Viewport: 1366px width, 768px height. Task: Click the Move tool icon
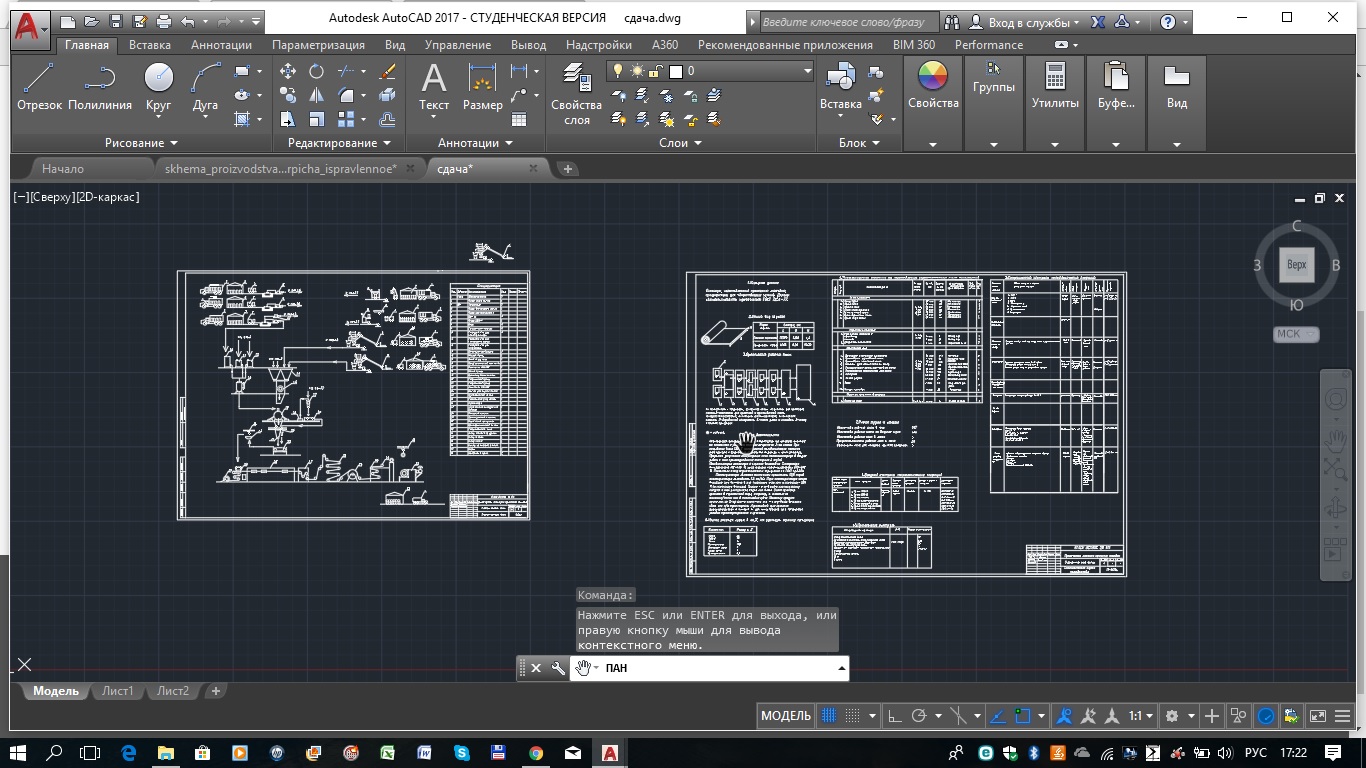click(288, 71)
